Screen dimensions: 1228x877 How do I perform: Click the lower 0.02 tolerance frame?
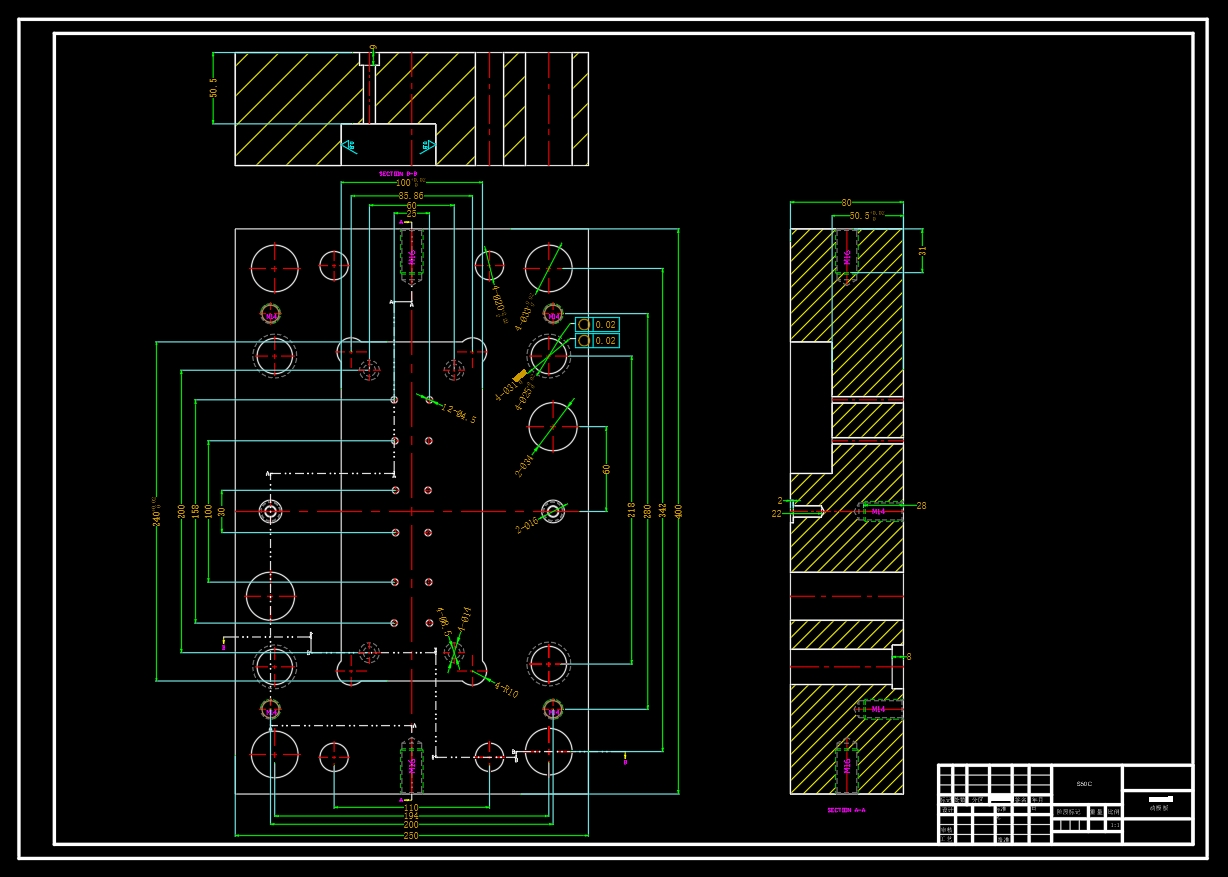pyautogui.click(x=597, y=341)
